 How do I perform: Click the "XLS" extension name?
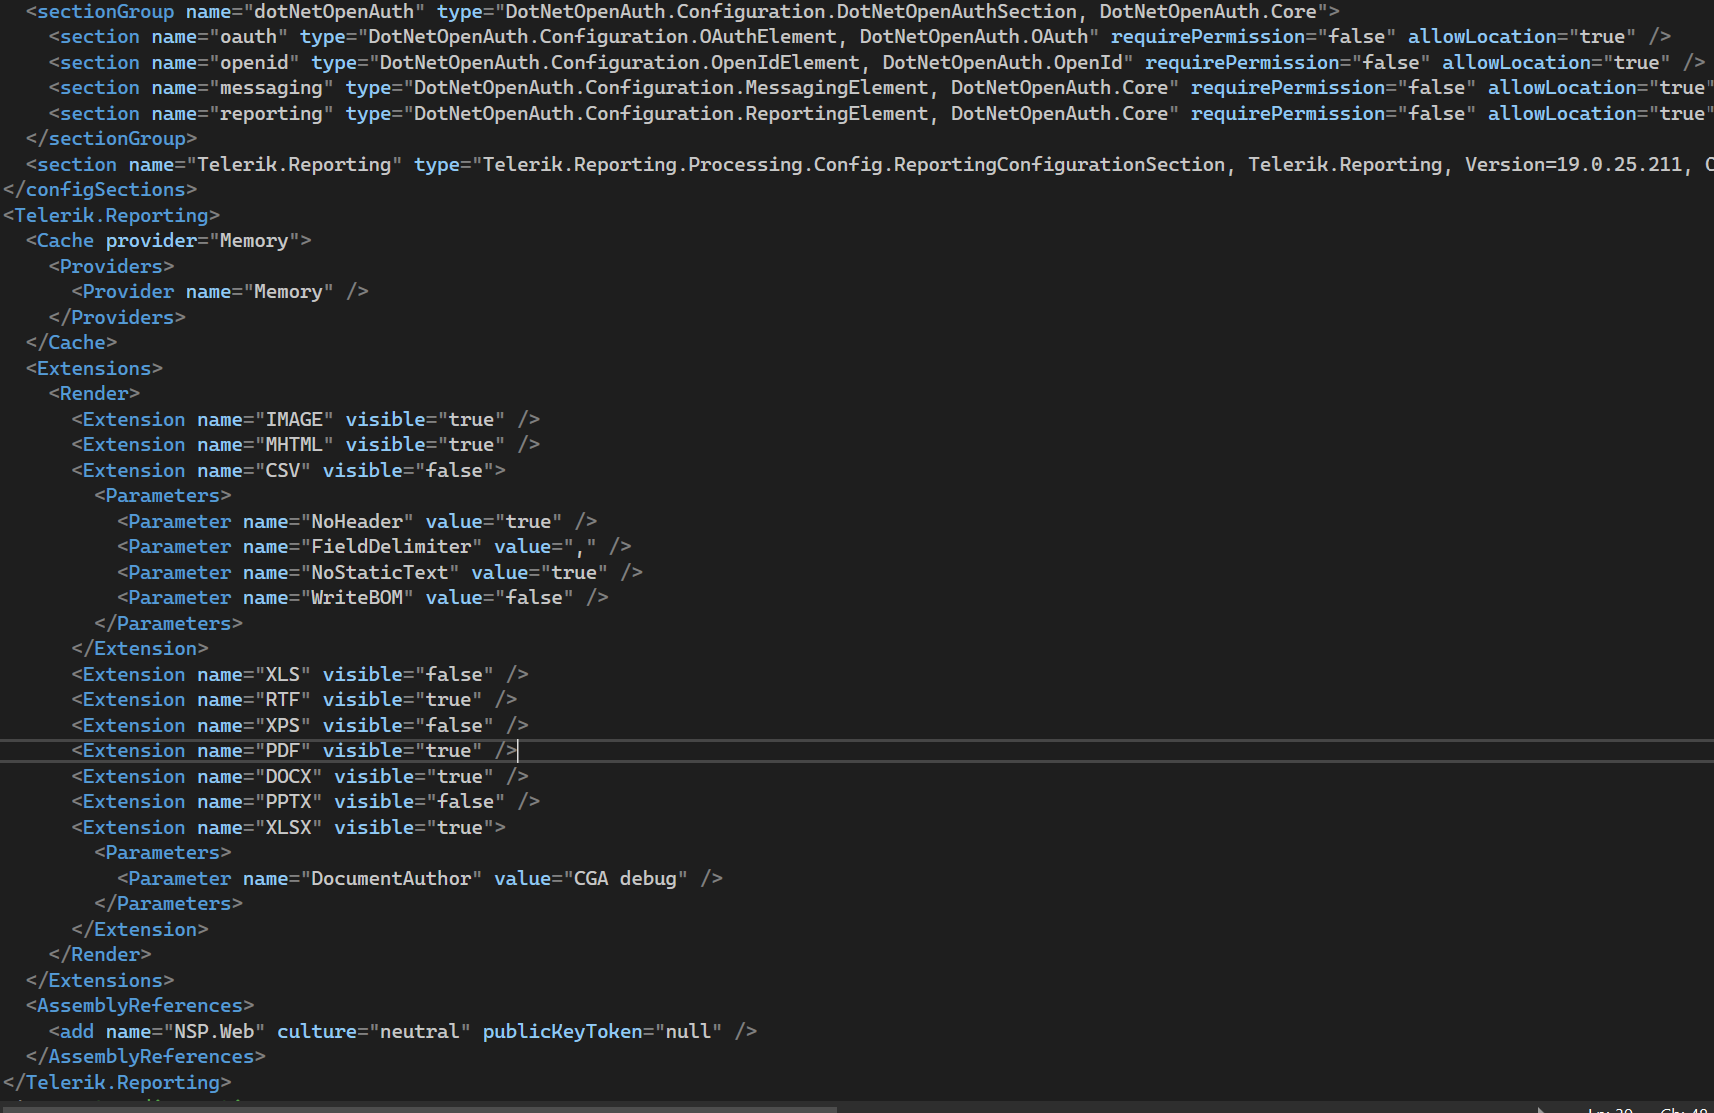(283, 674)
